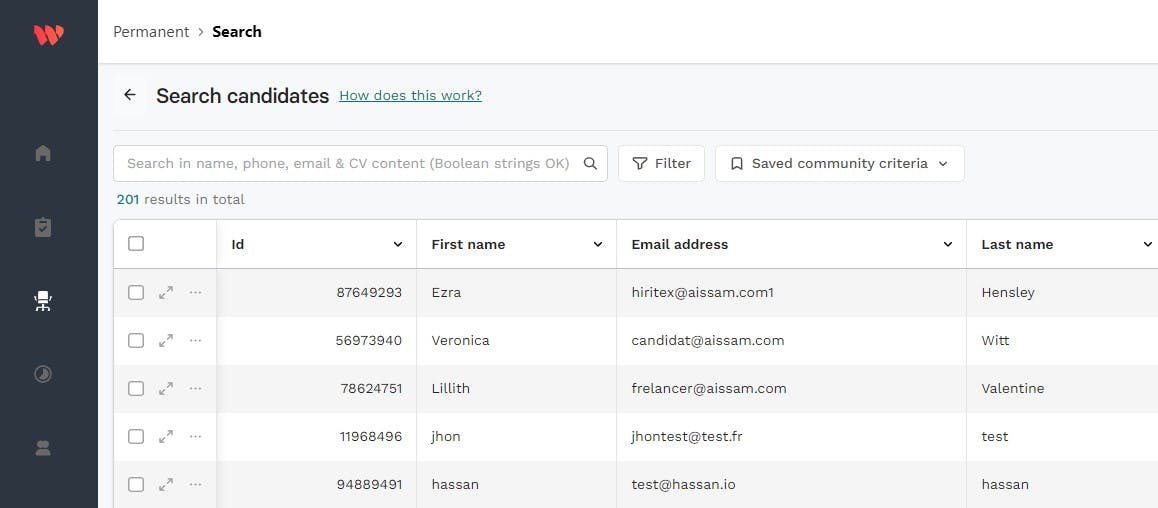Expand the Id column sort arrow

[398, 245]
